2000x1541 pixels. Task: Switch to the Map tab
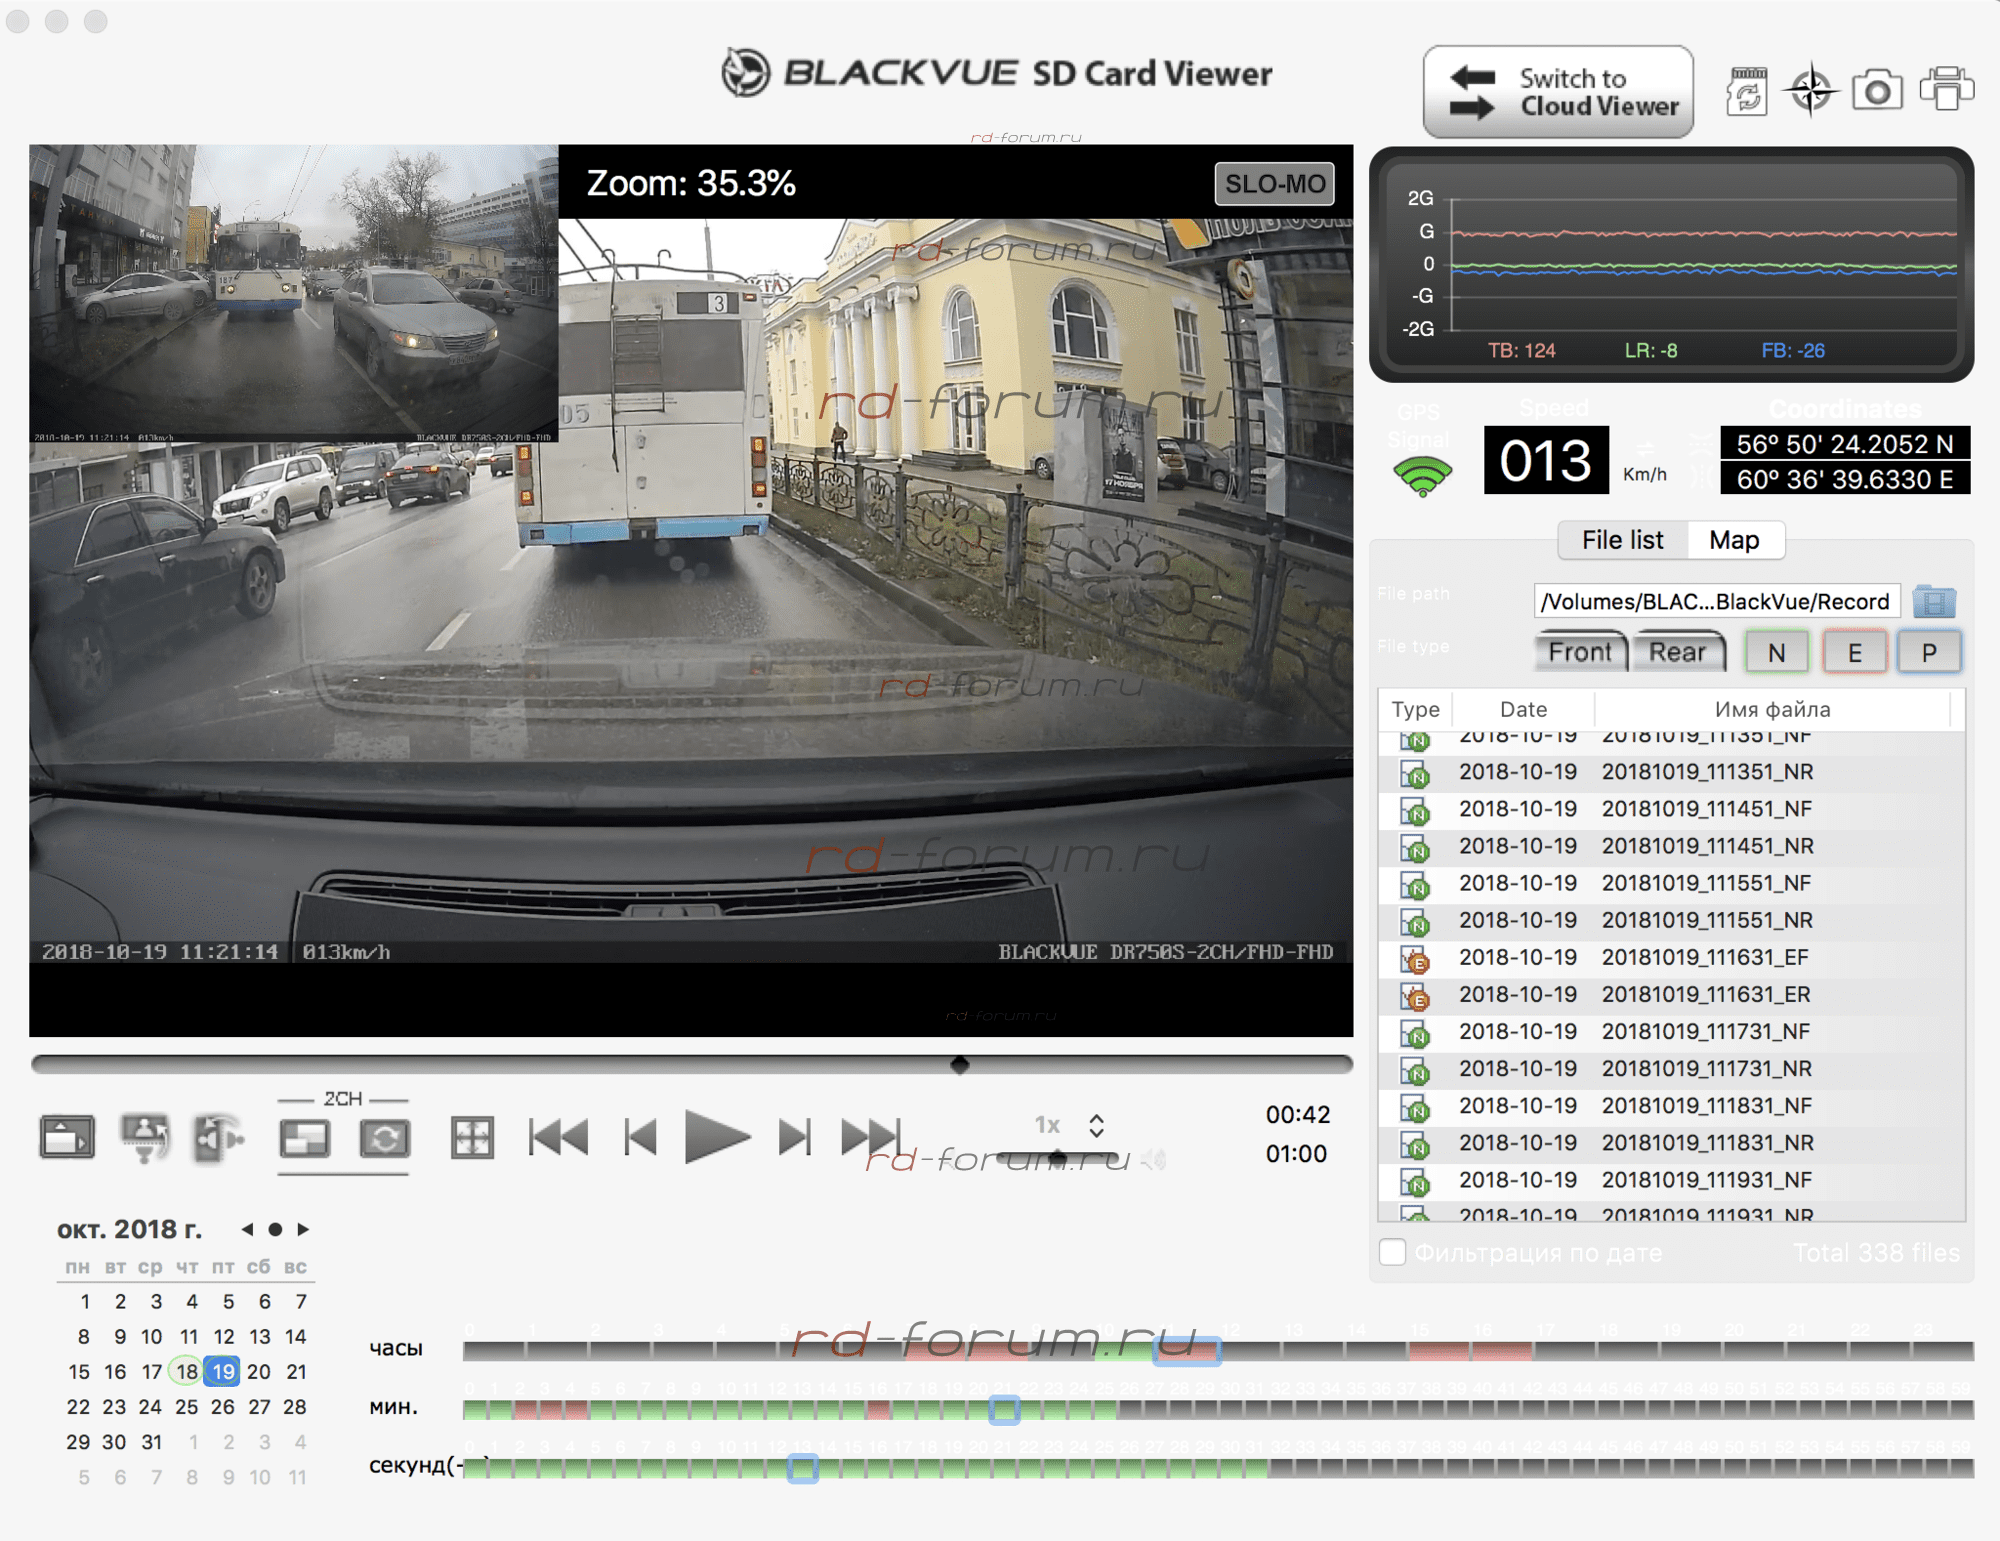tap(1733, 540)
